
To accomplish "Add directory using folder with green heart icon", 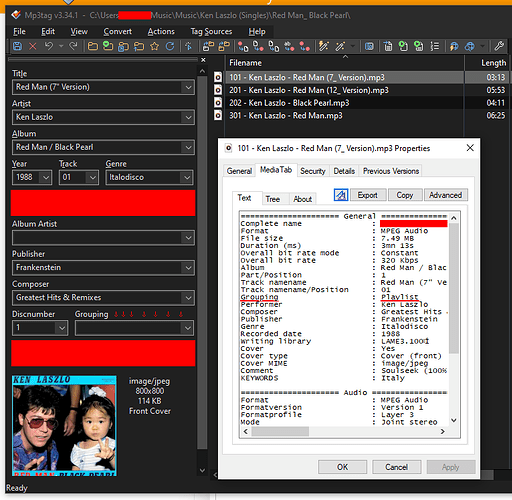I will point(108,46).
